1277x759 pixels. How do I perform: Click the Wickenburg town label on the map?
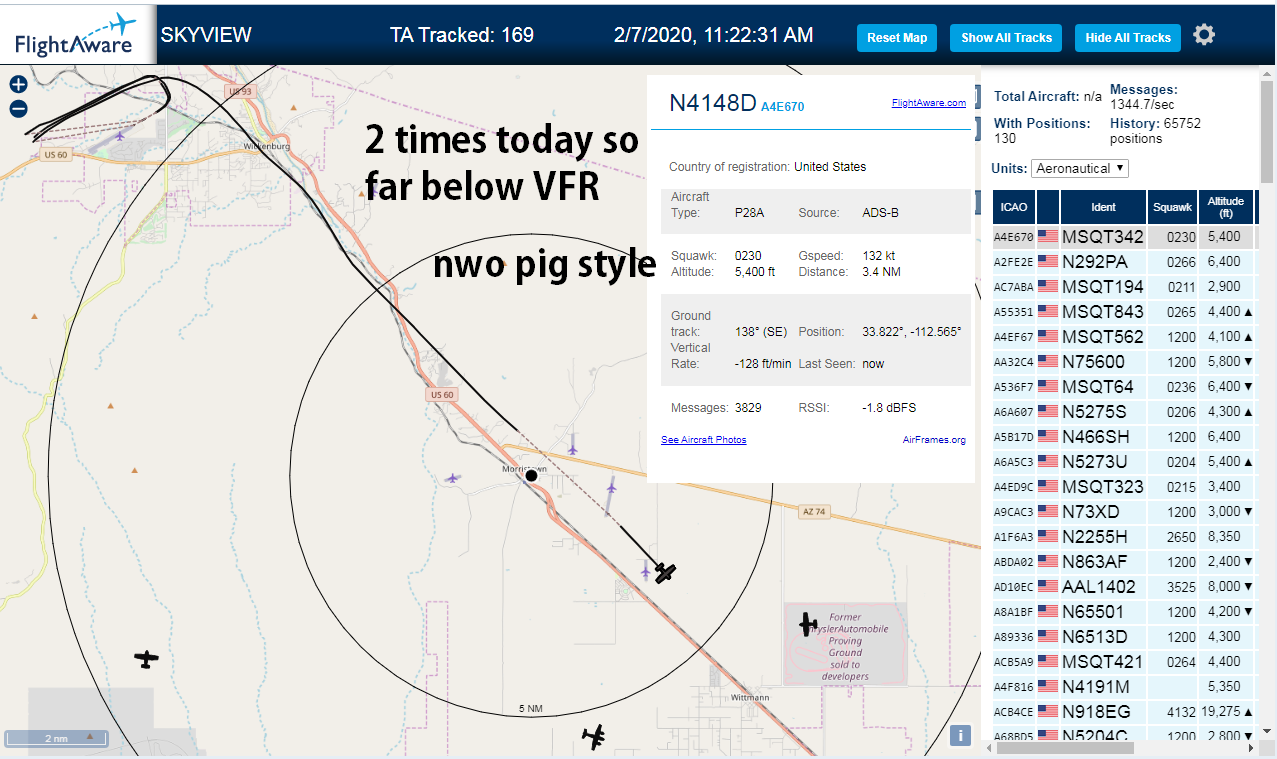[266, 146]
